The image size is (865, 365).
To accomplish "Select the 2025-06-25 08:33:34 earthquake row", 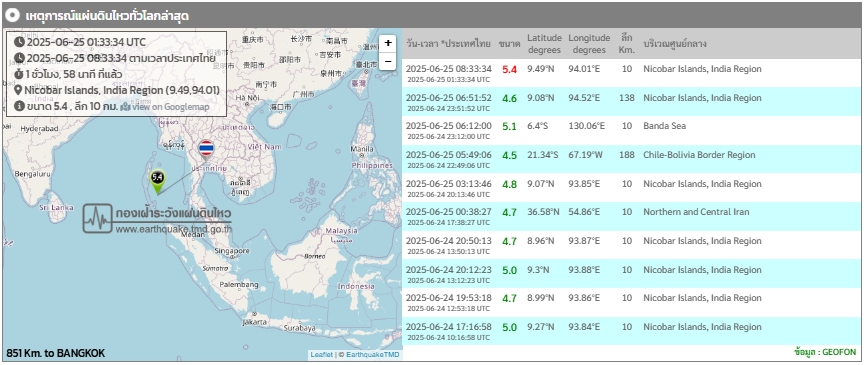I will tap(632, 73).
